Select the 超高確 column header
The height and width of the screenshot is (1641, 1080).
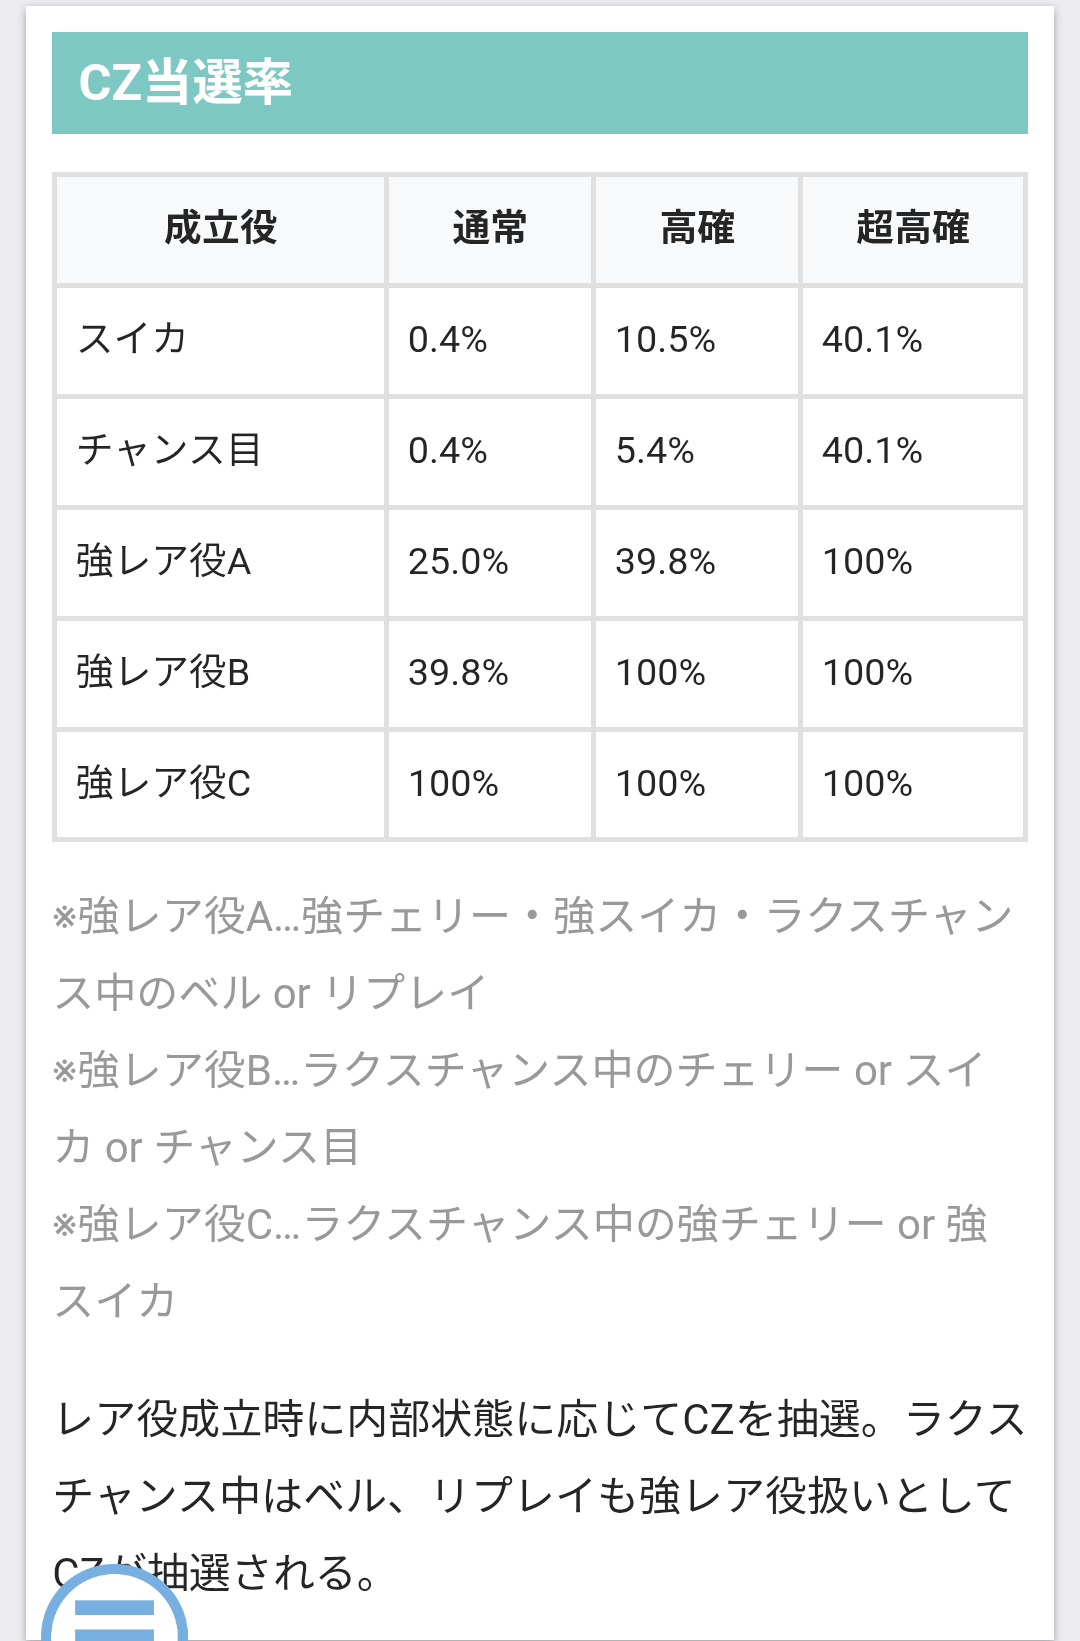(x=912, y=229)
